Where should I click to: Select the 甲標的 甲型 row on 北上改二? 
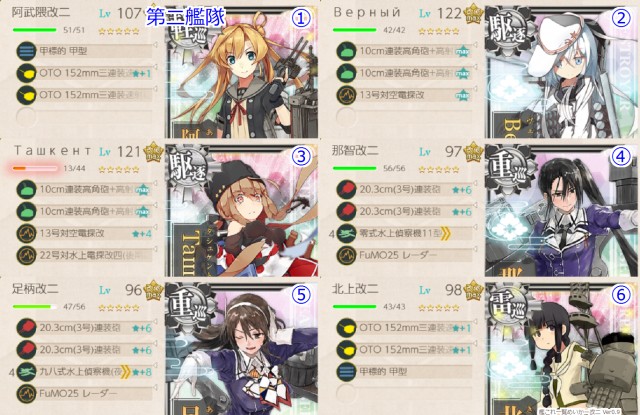coord(404,372)
